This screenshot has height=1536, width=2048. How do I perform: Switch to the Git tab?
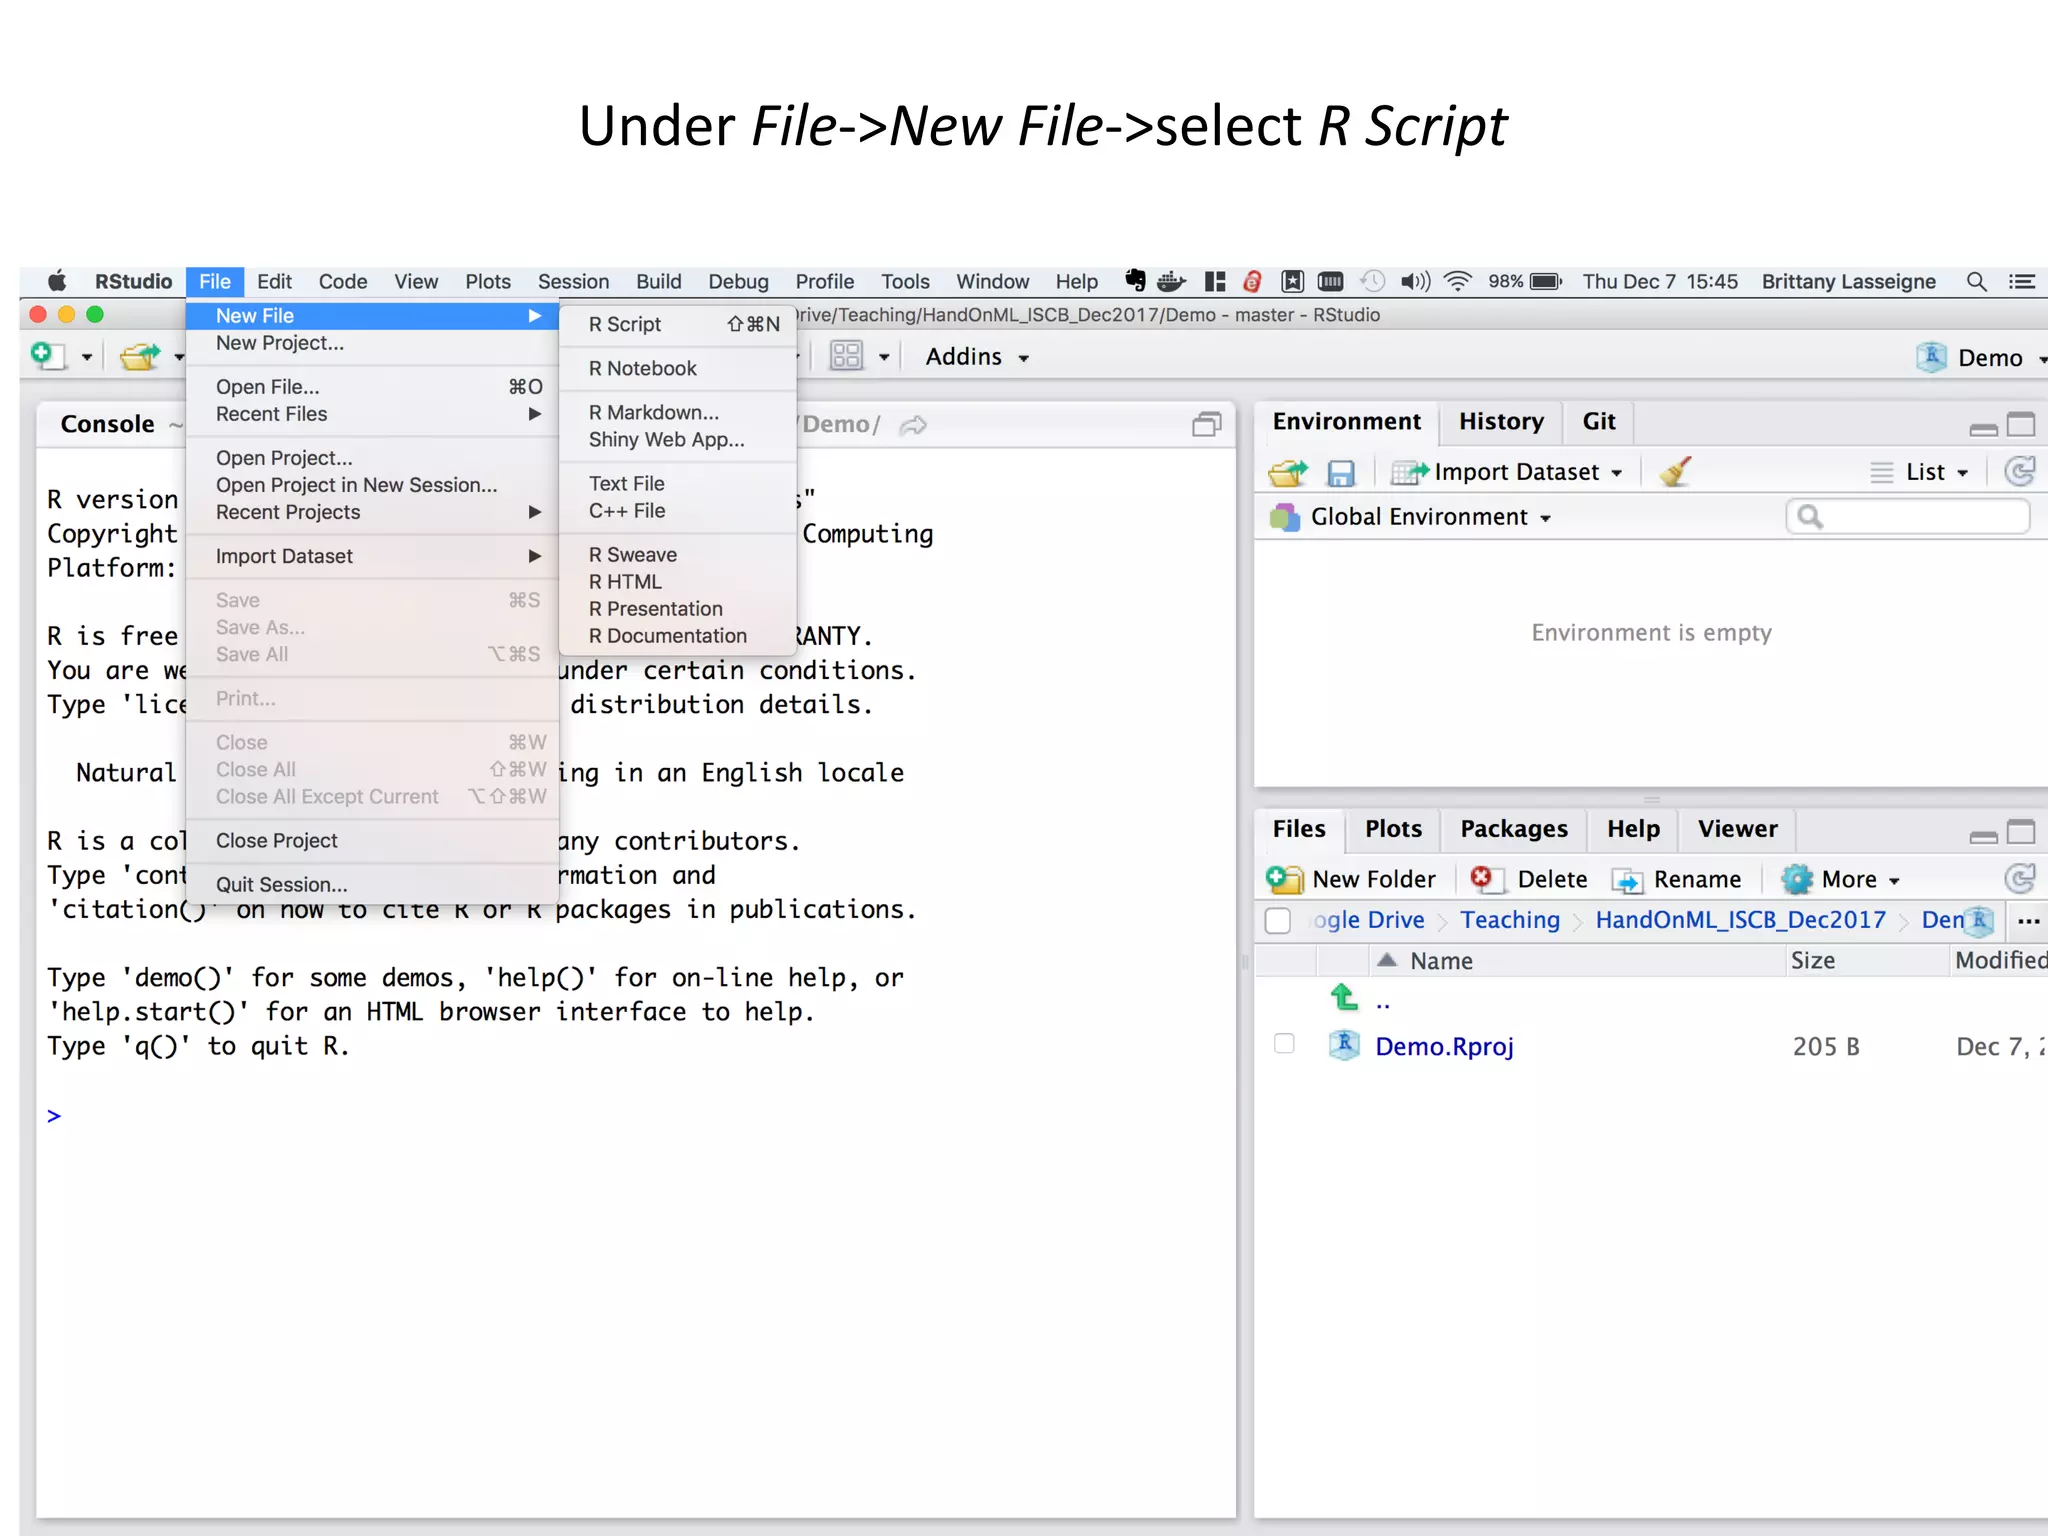pos(1598,422)
